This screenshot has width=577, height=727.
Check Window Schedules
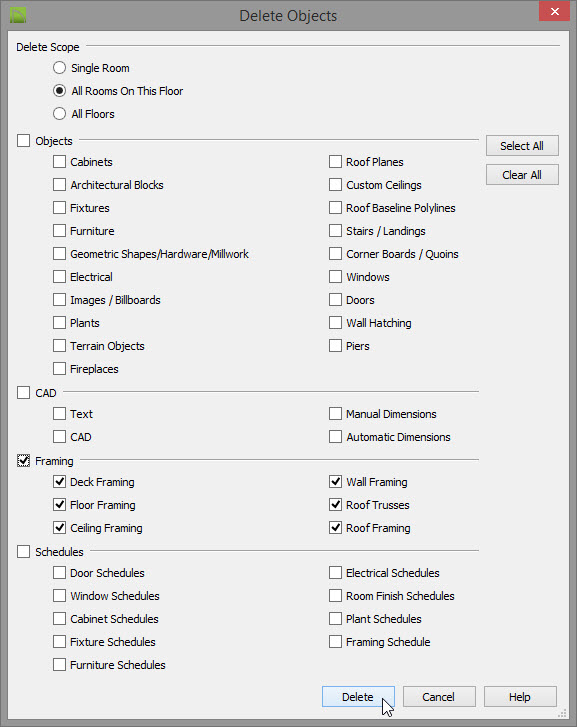point(59,595)
